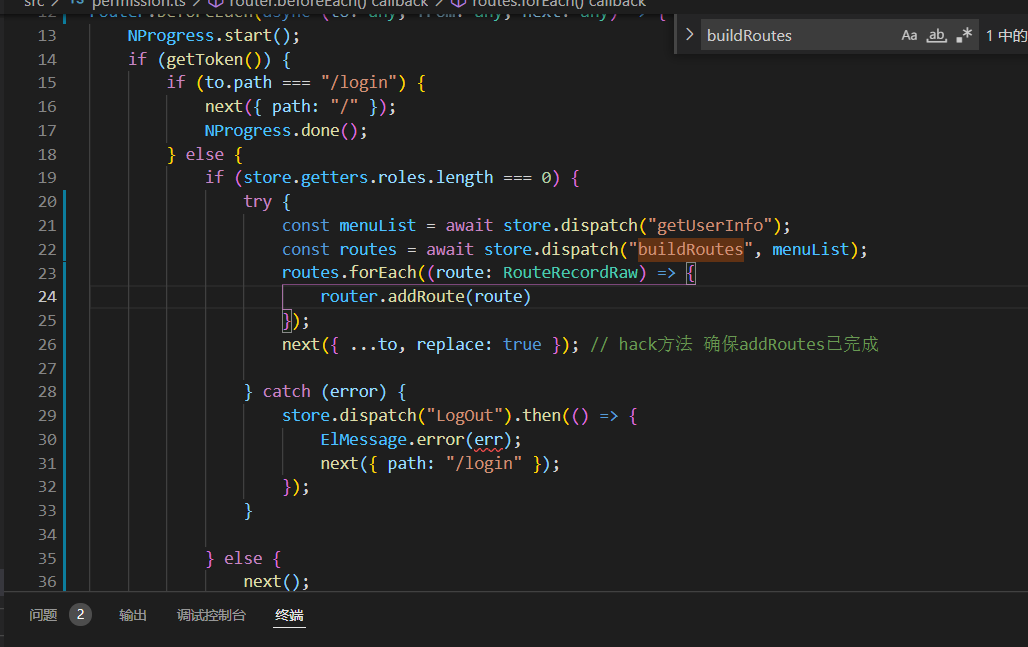Switch to the 输出 panel tab
This screenshot has width=1028, height=647.
coord(133,614)
